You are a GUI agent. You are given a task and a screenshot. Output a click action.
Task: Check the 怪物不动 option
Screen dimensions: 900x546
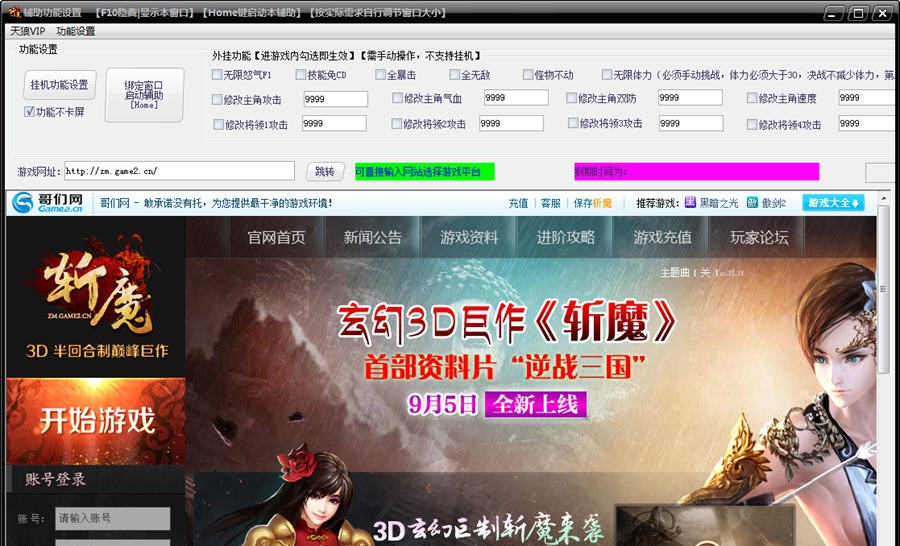(528, 74)
